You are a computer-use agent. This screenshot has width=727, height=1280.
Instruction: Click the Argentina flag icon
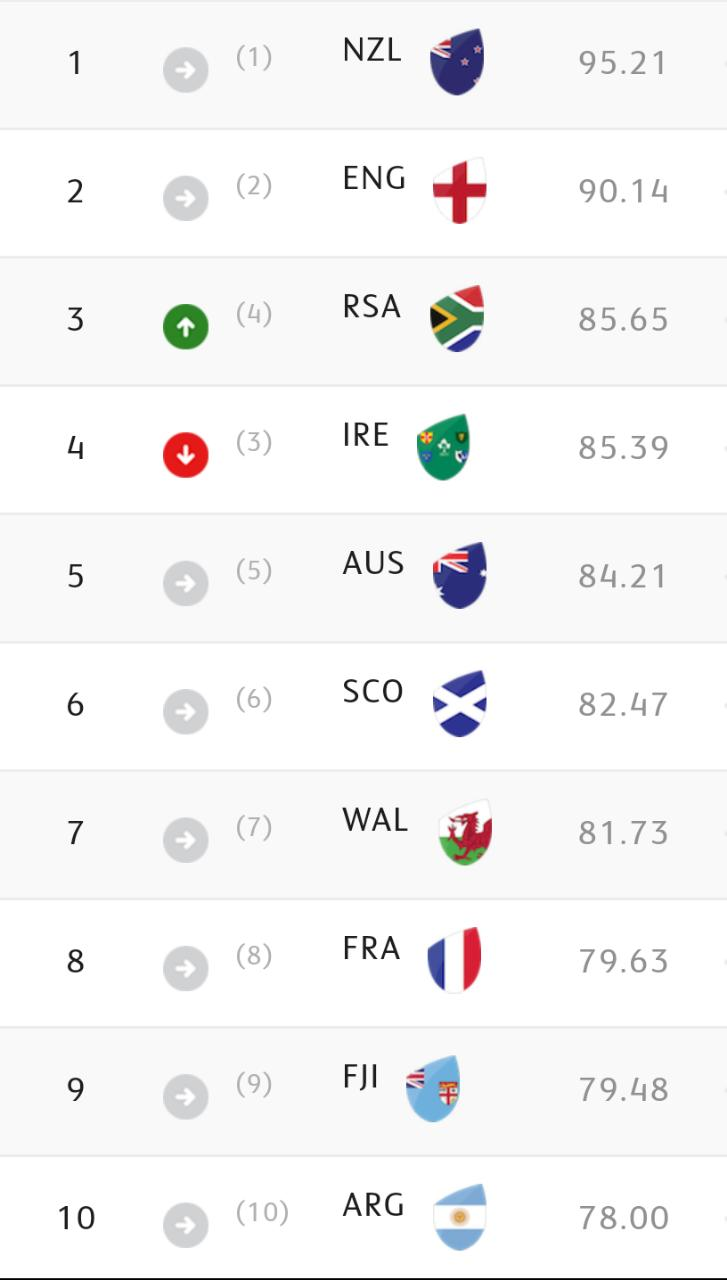tap(459, 1216)
